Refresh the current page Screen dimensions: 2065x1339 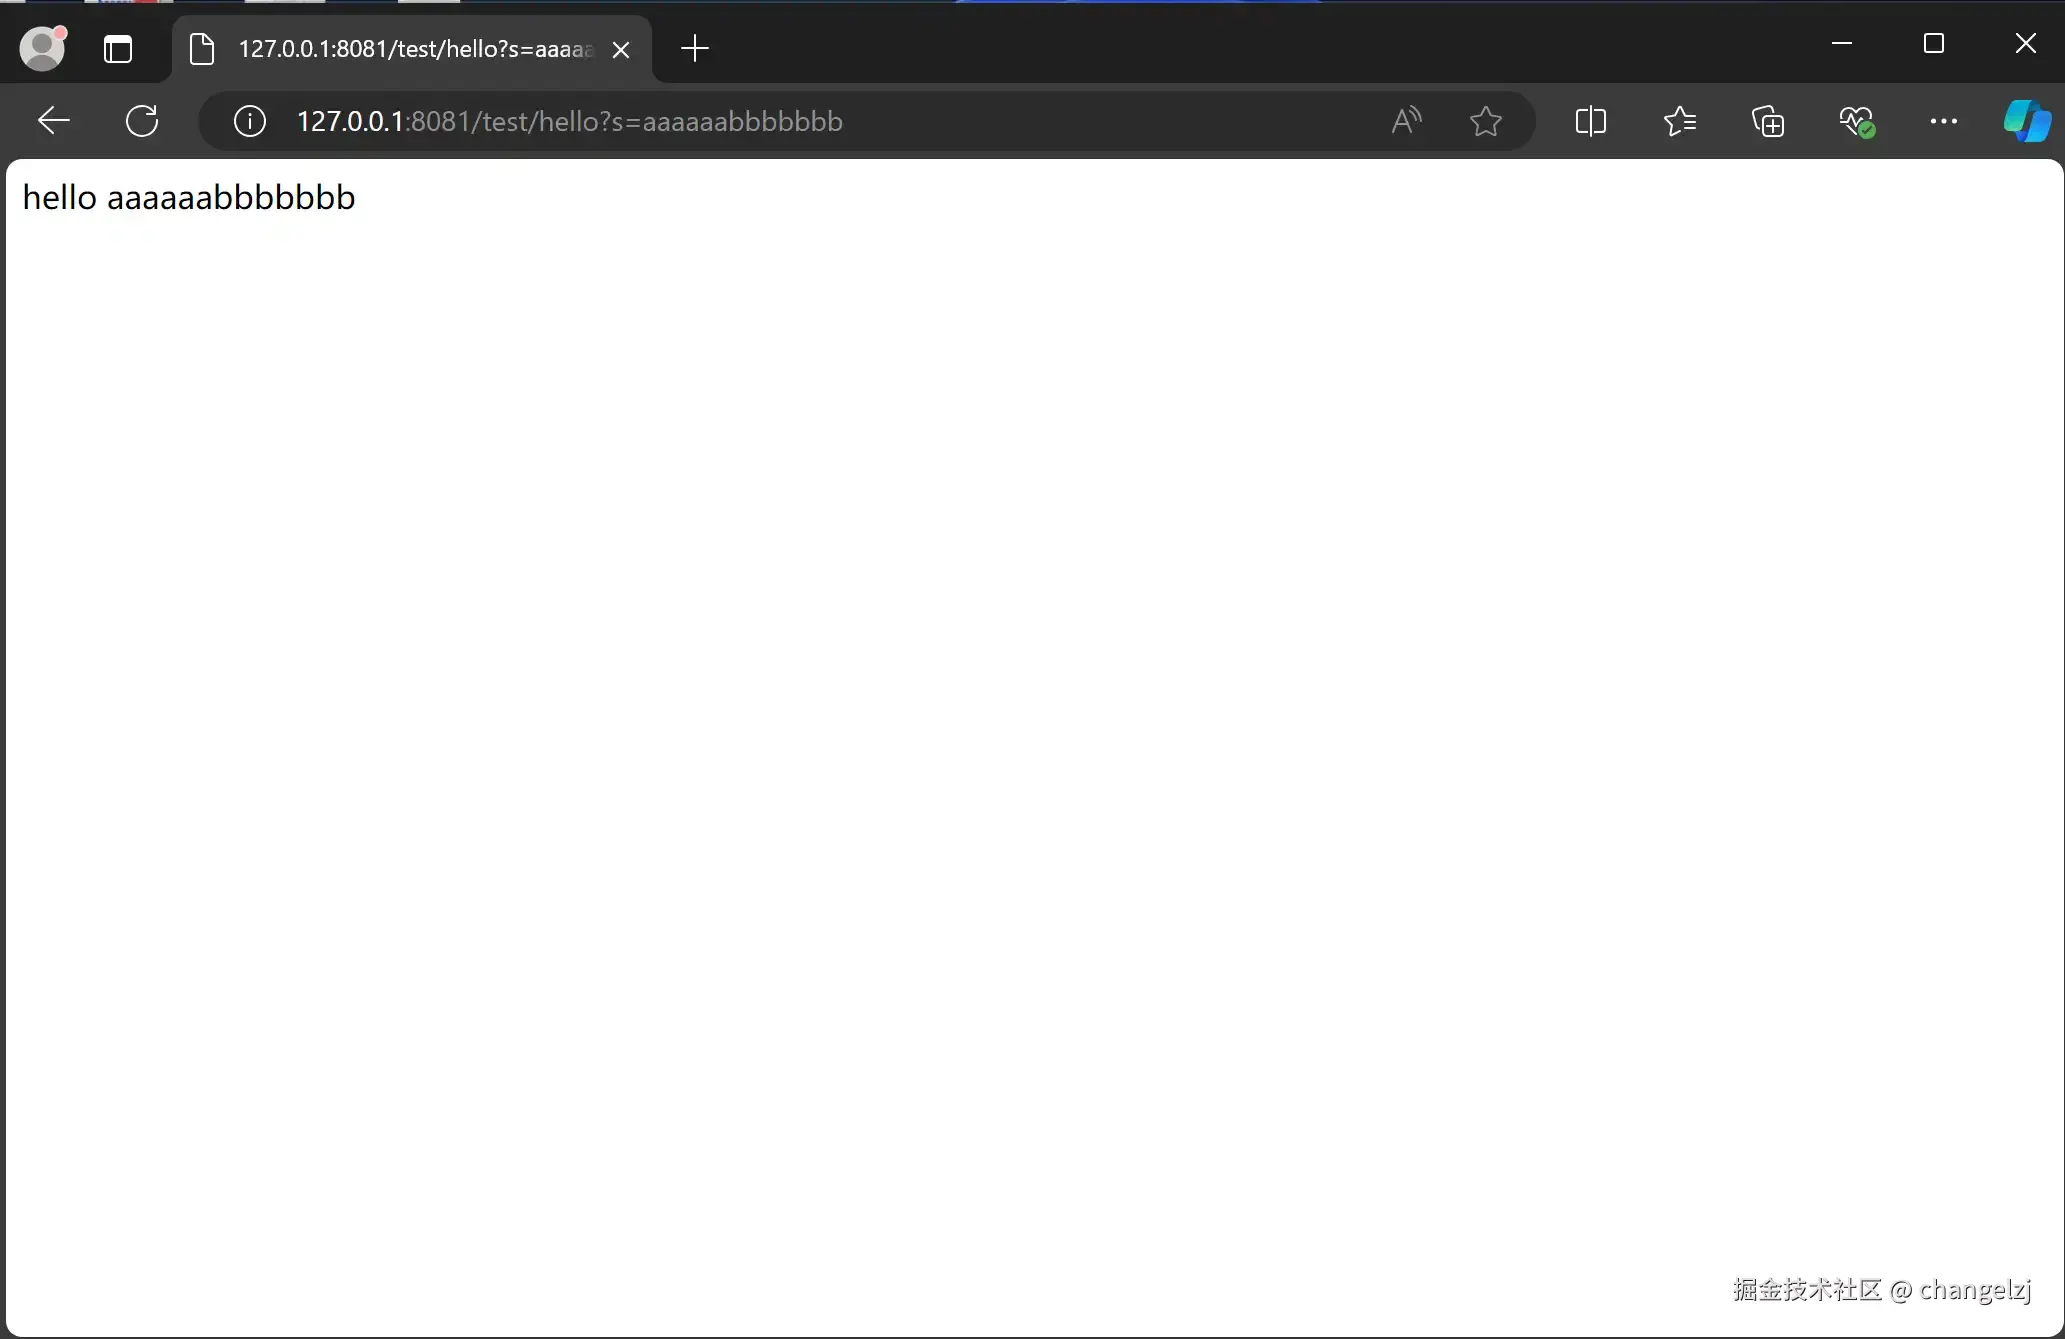pyautogui.click(x=142, y=121)
